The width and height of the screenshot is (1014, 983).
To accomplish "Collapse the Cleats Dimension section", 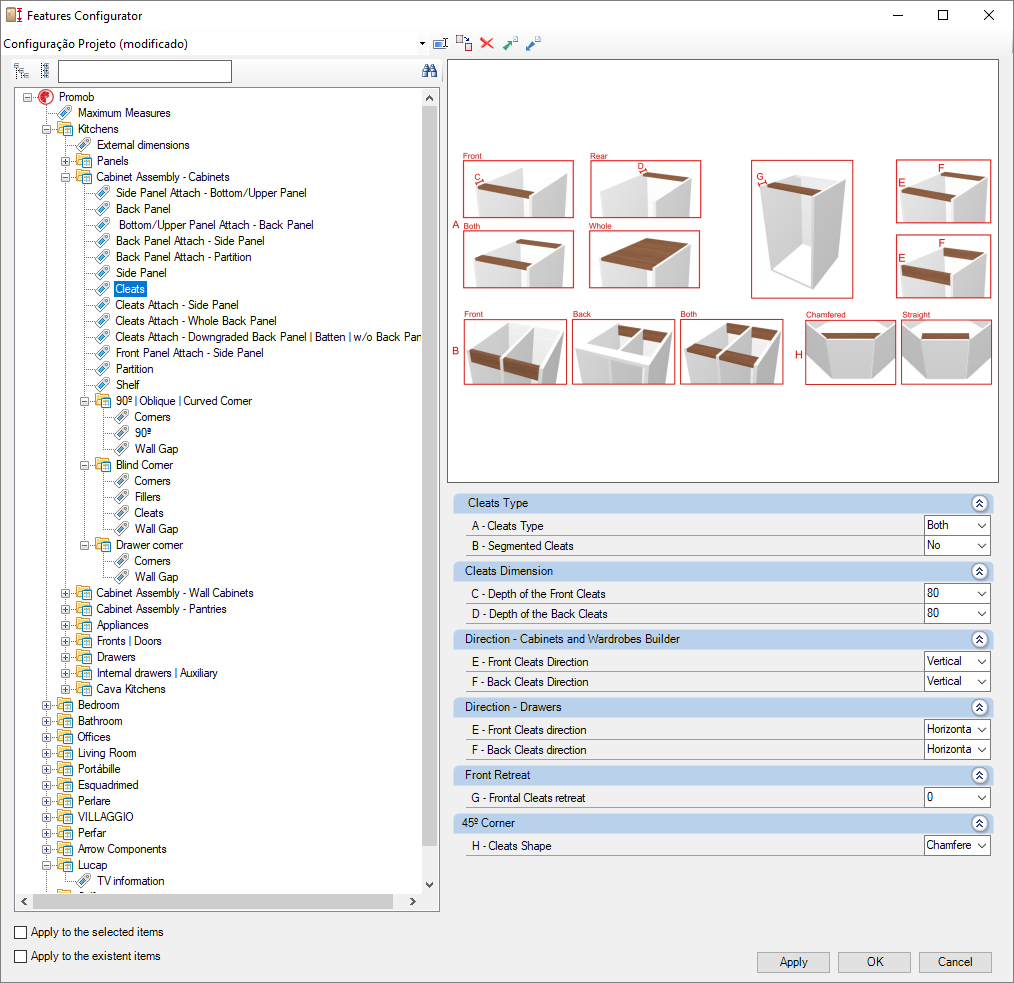I will [x=980, y=571].
